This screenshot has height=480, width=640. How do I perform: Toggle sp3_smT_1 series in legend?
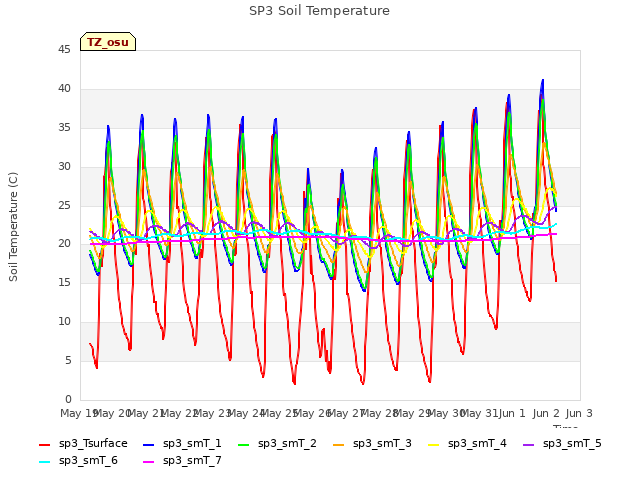click(182, 444)
